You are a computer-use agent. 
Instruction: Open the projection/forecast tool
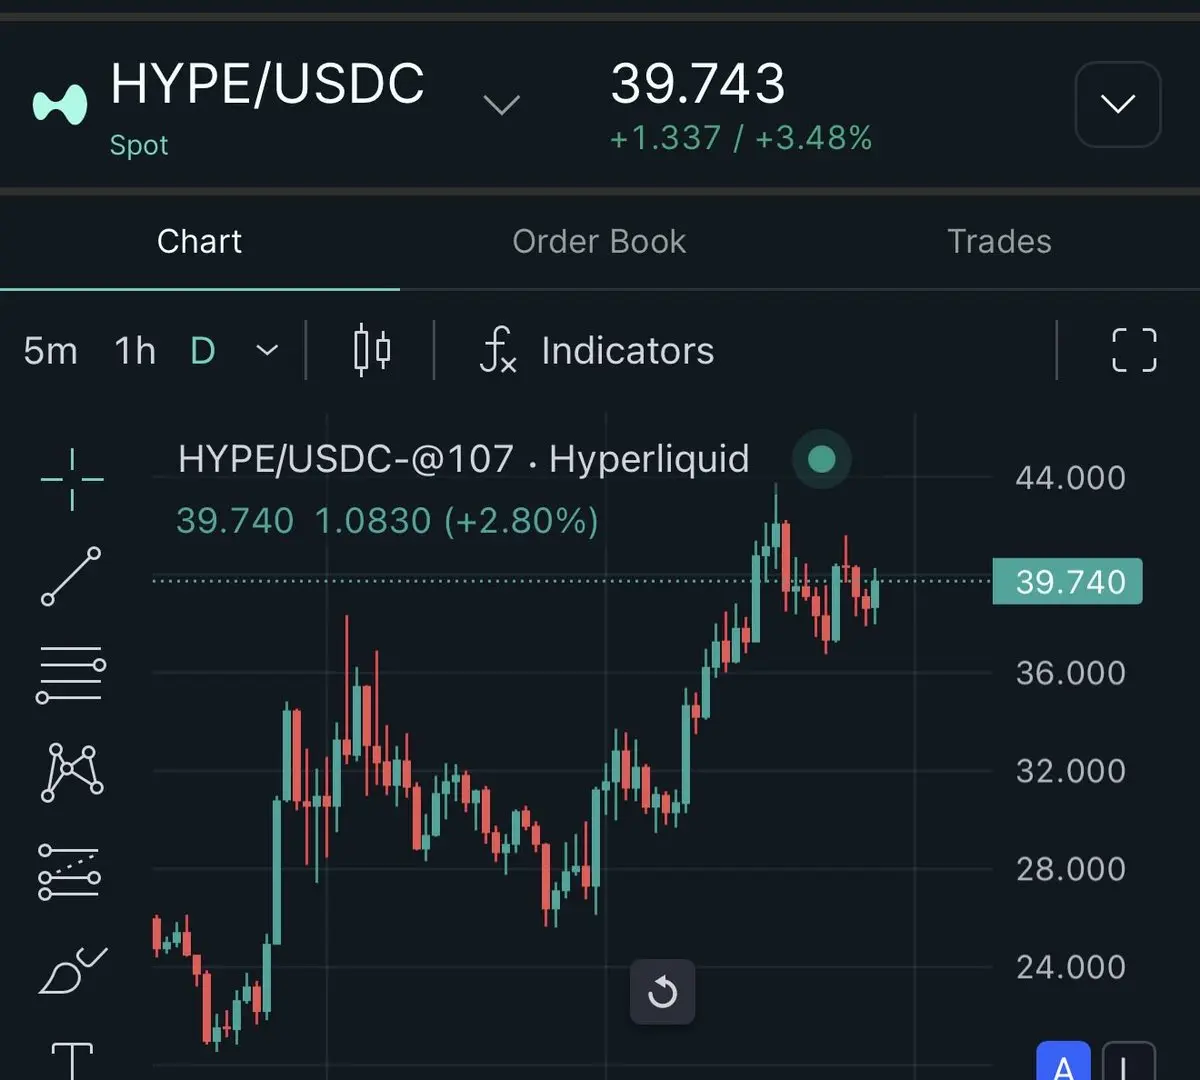(69, 871)
